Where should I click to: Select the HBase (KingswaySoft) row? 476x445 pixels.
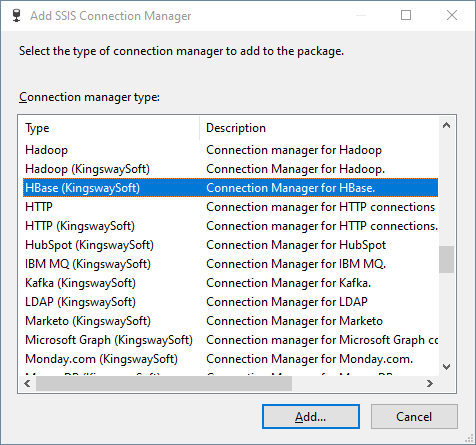(x=230, y=188)
